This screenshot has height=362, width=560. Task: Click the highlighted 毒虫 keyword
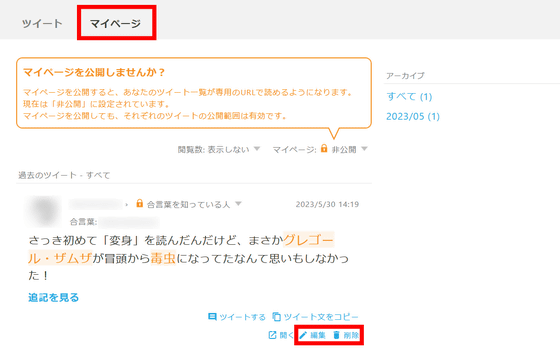(x=163, y=258)
